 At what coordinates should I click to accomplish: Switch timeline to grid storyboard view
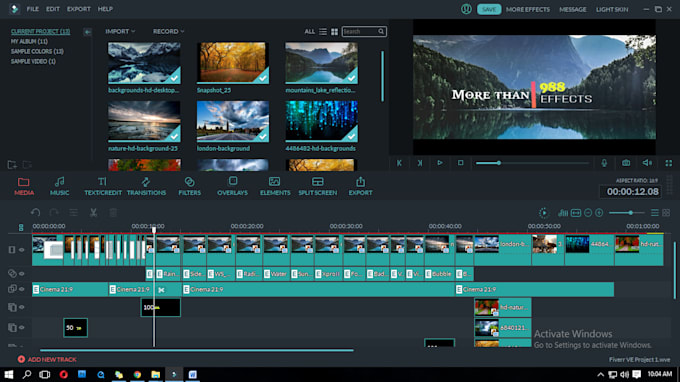[x=666, y=213]
